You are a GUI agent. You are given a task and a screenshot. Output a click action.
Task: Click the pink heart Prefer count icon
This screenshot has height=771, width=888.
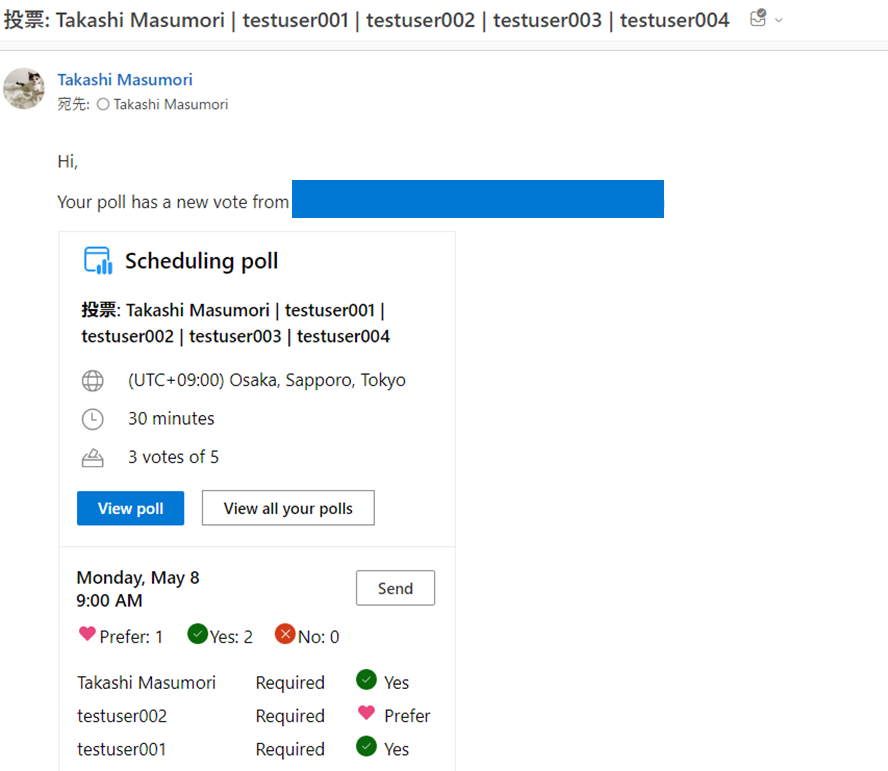click(87, 633)
